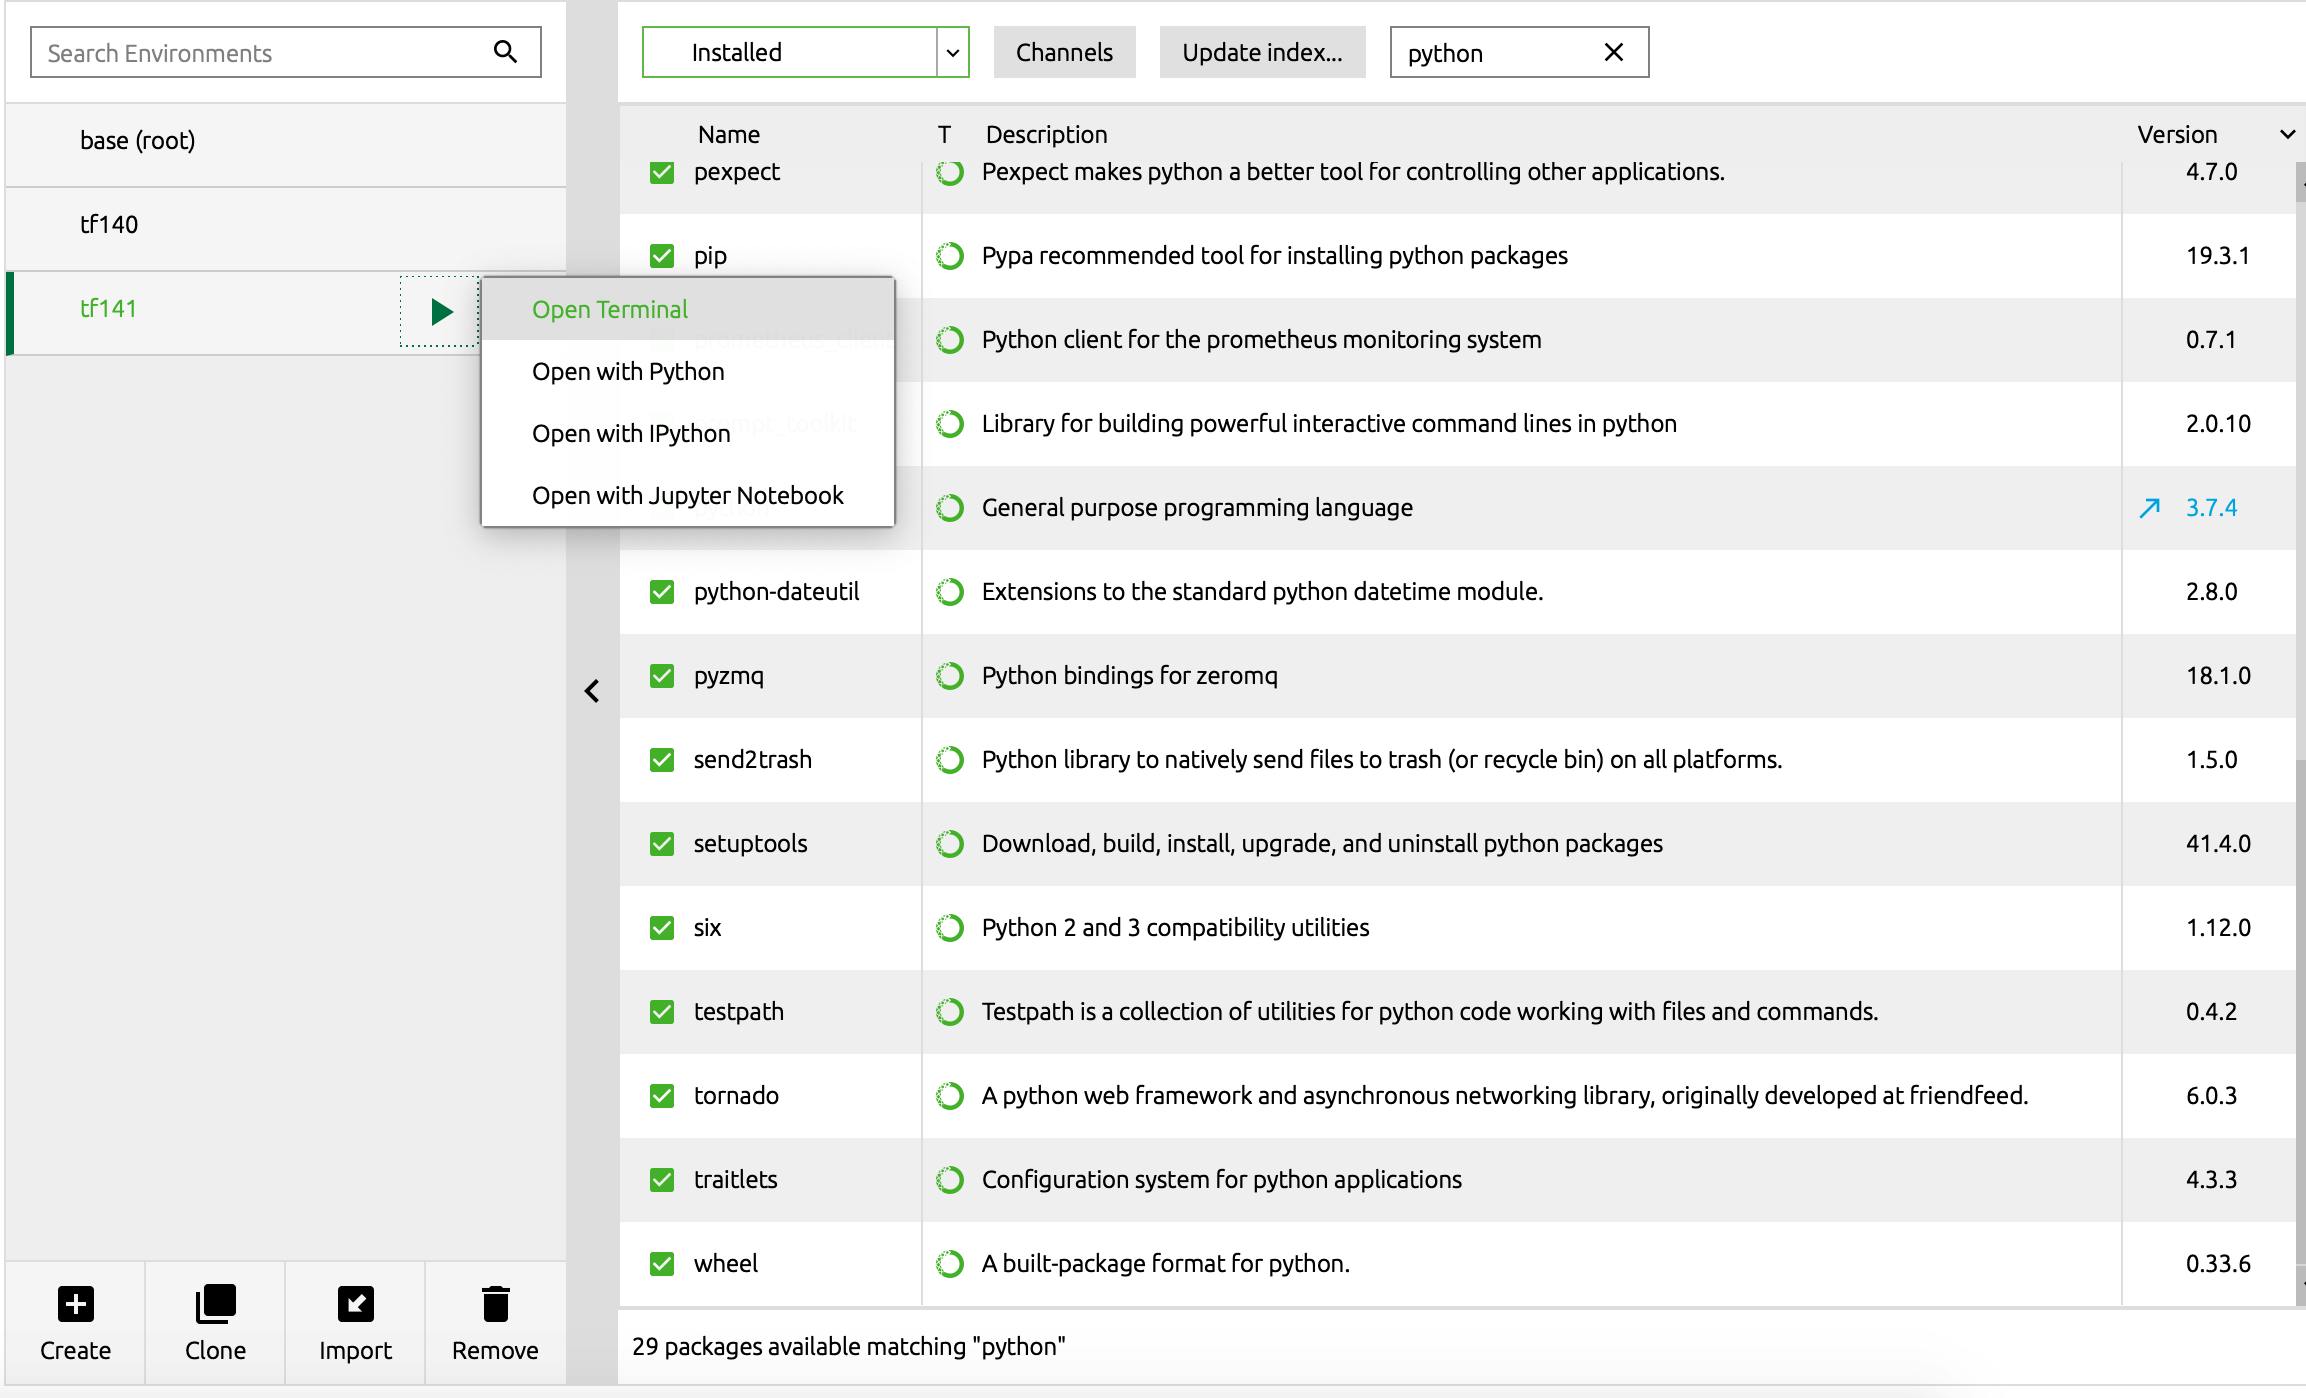Uncheck the pip package checkbox
Screen dimensions: 2306x1398
(x=662, y=256)
